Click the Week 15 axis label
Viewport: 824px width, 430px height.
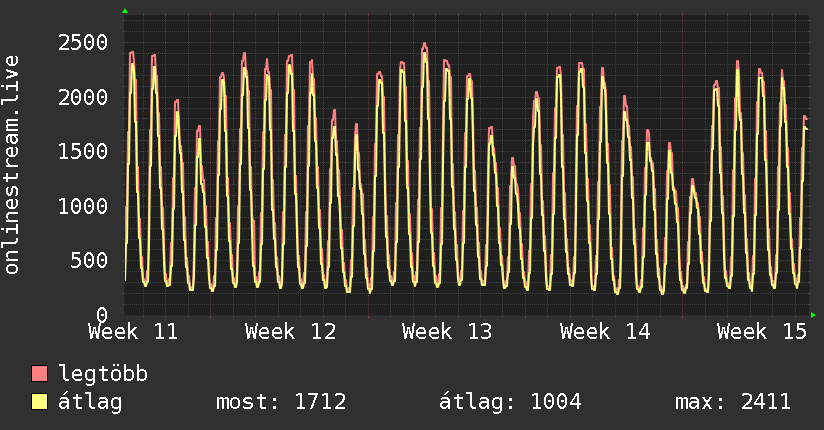coord(762,332)
